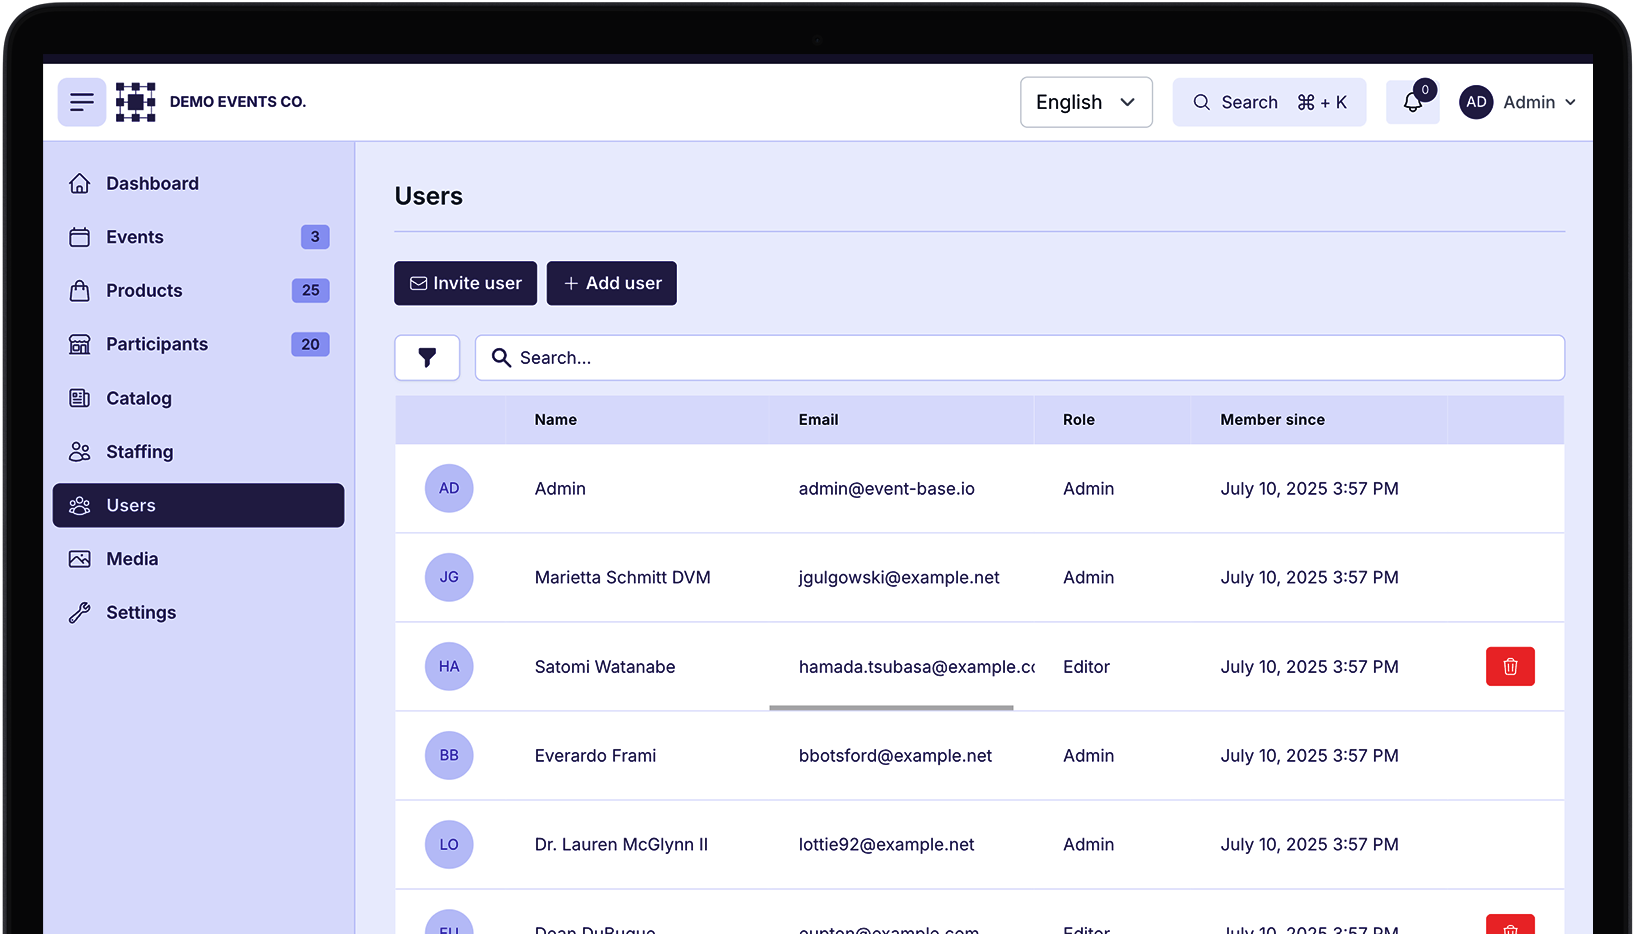
Task: Toggle the sidebar hamburger menu
Action: [82, 102]
